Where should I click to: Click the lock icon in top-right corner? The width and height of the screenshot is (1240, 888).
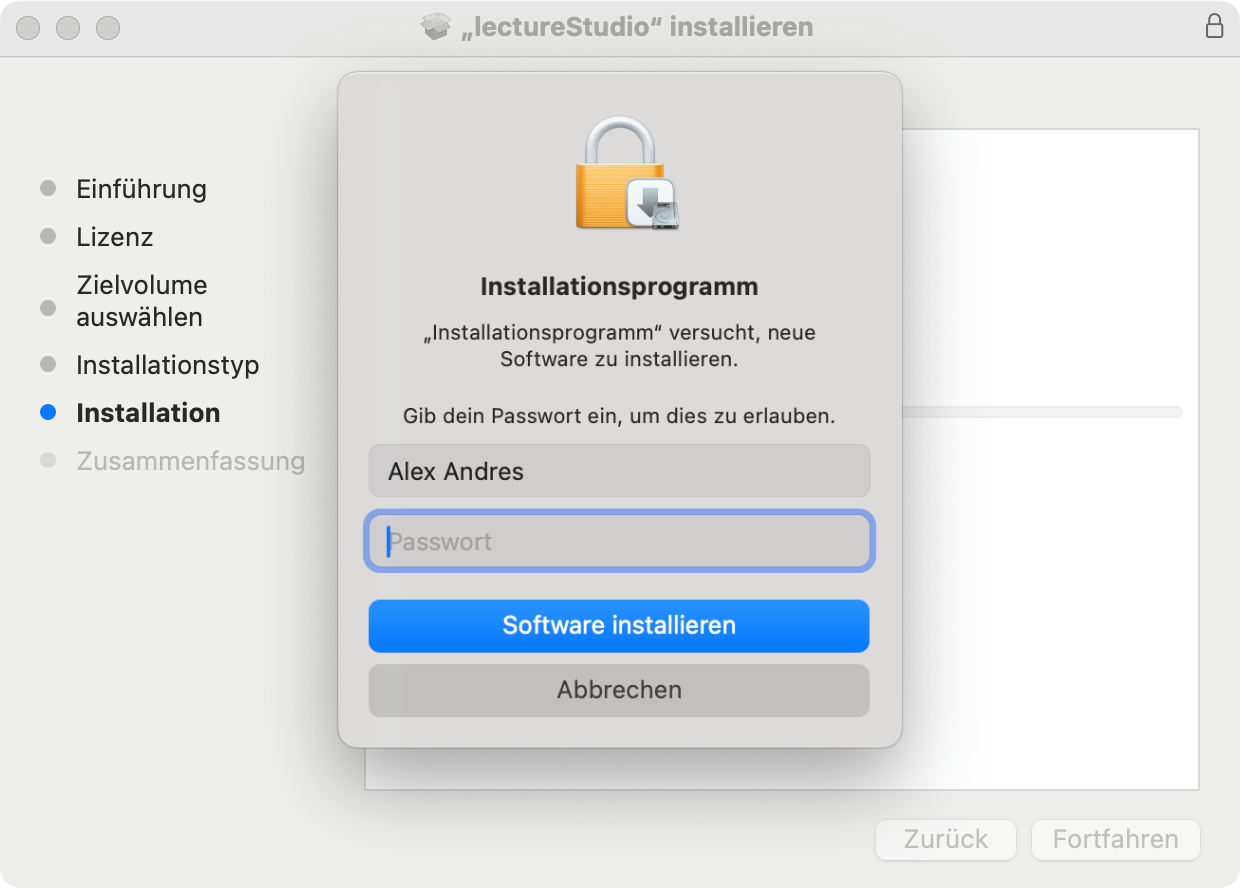[1214, 27]
